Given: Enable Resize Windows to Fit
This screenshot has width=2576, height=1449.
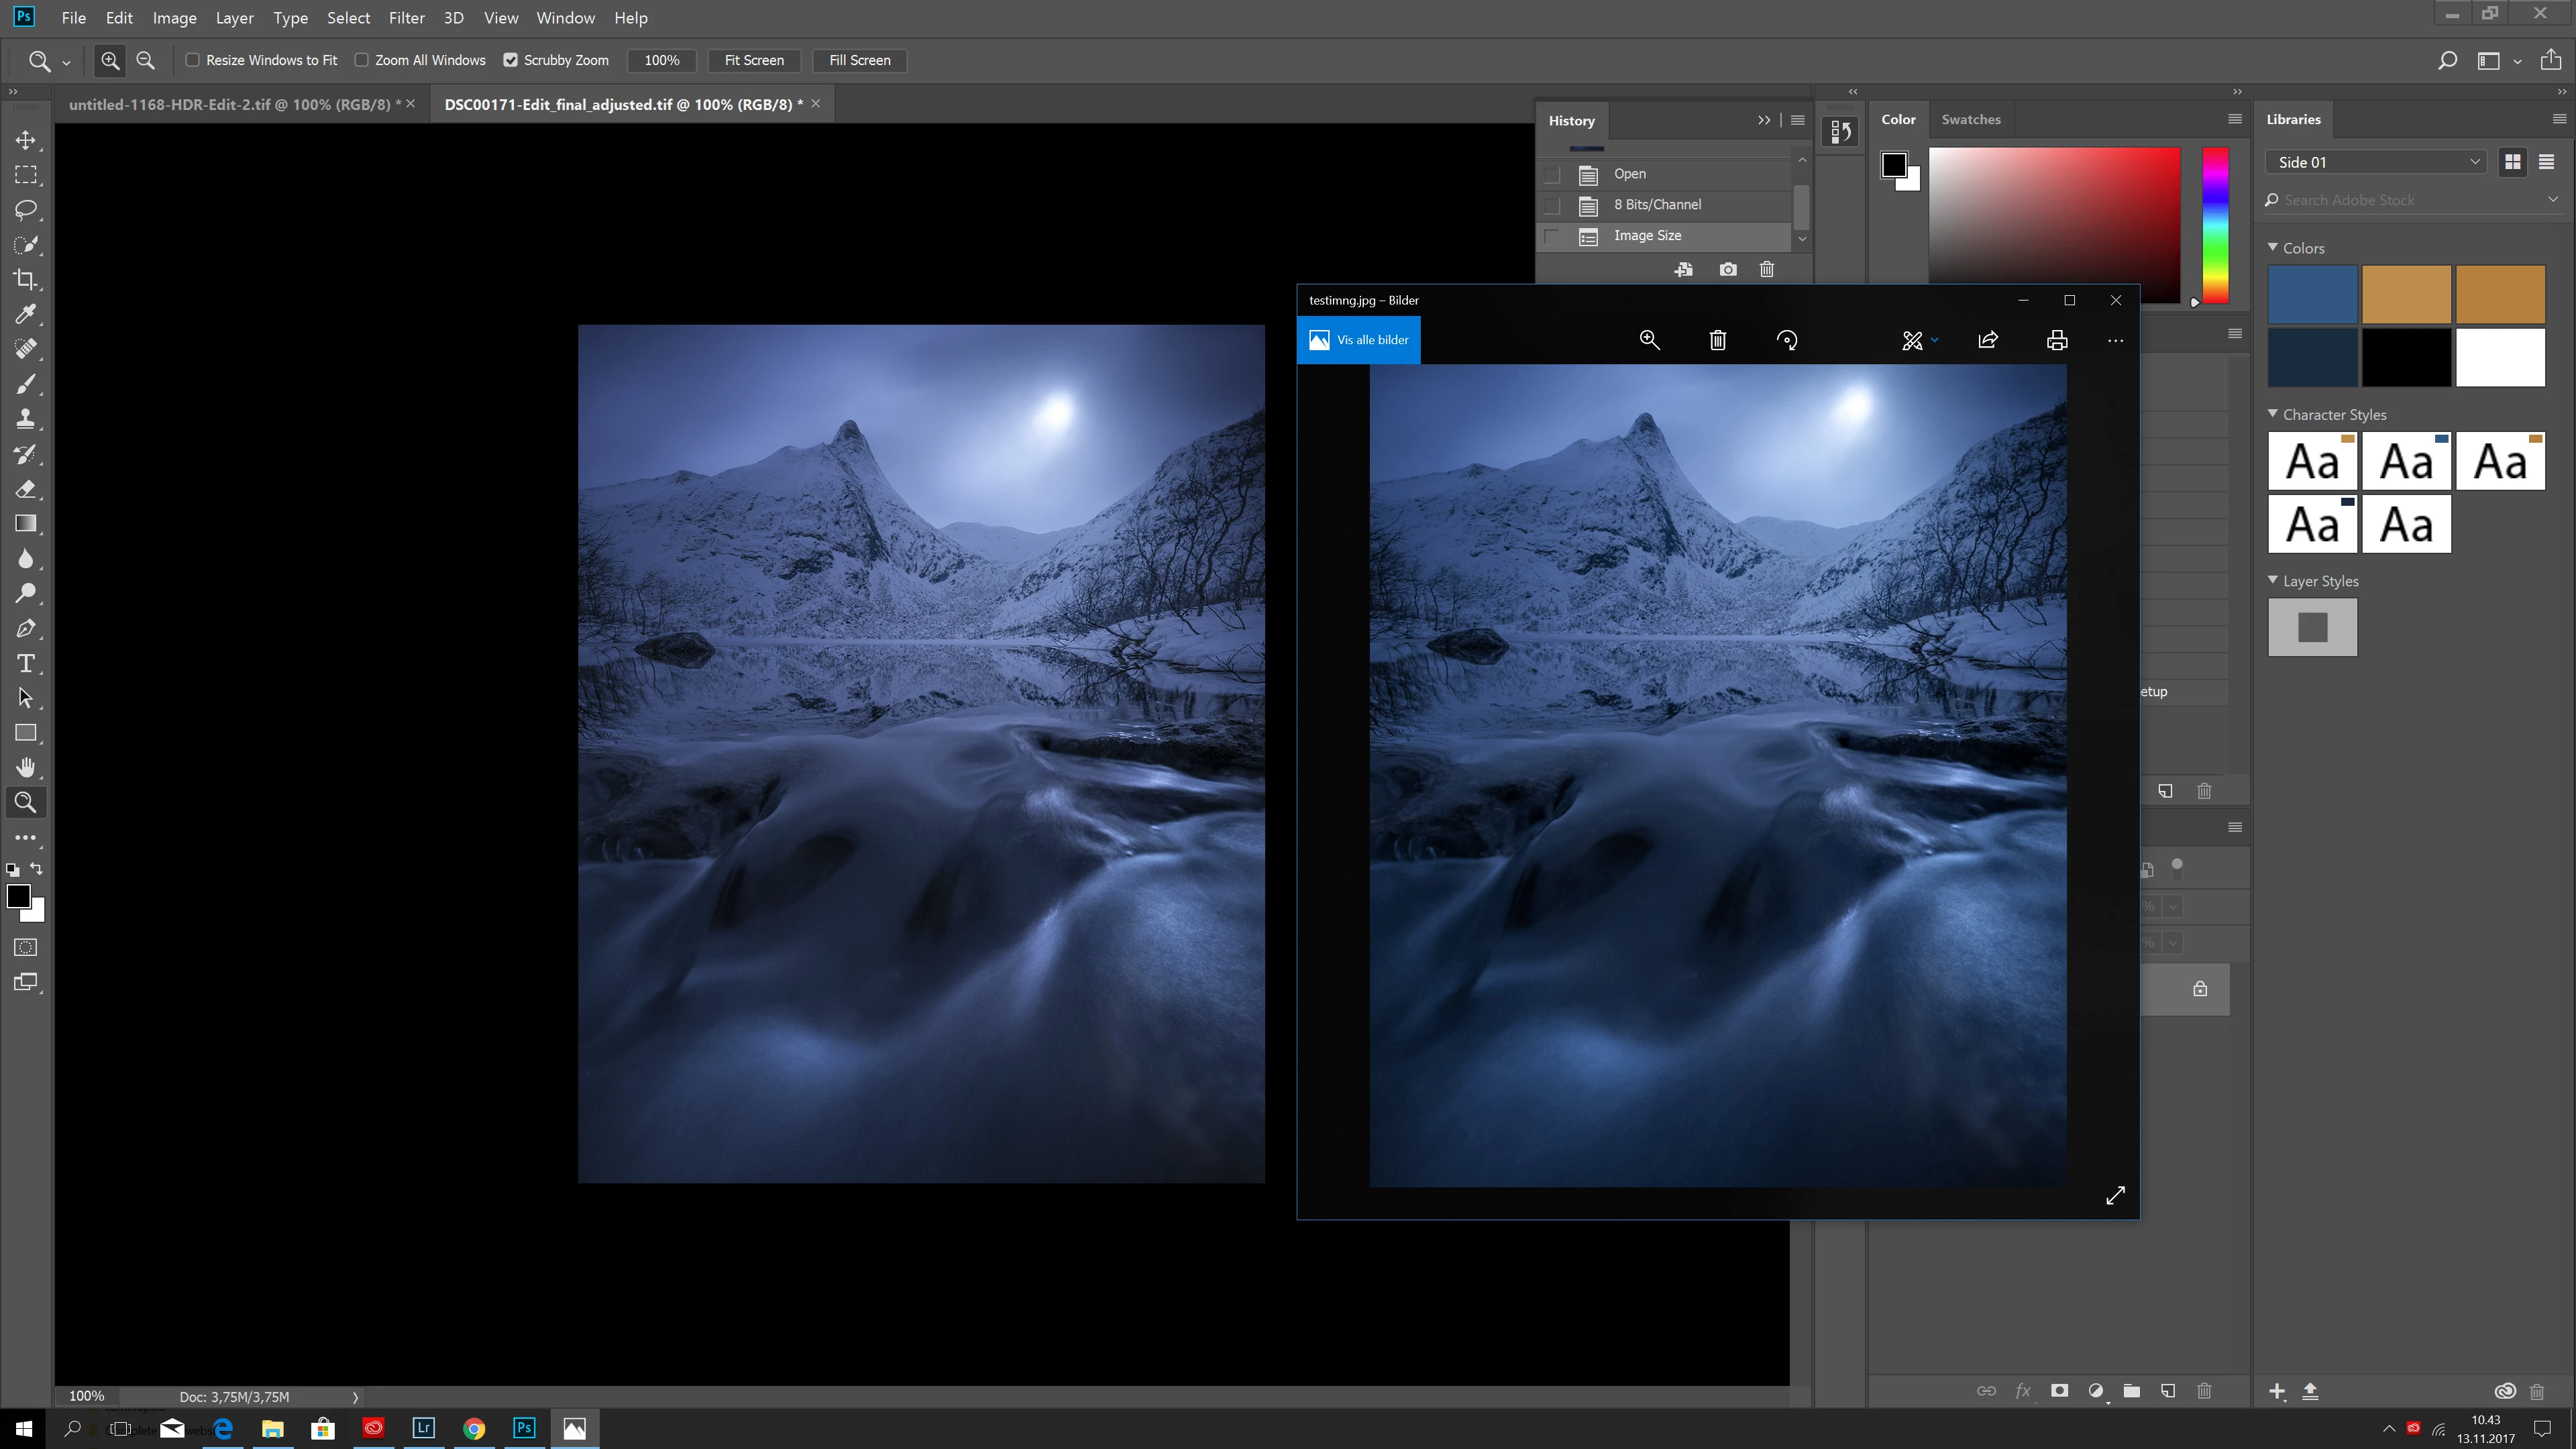Looking at the screenshot, I should [193, 60].
